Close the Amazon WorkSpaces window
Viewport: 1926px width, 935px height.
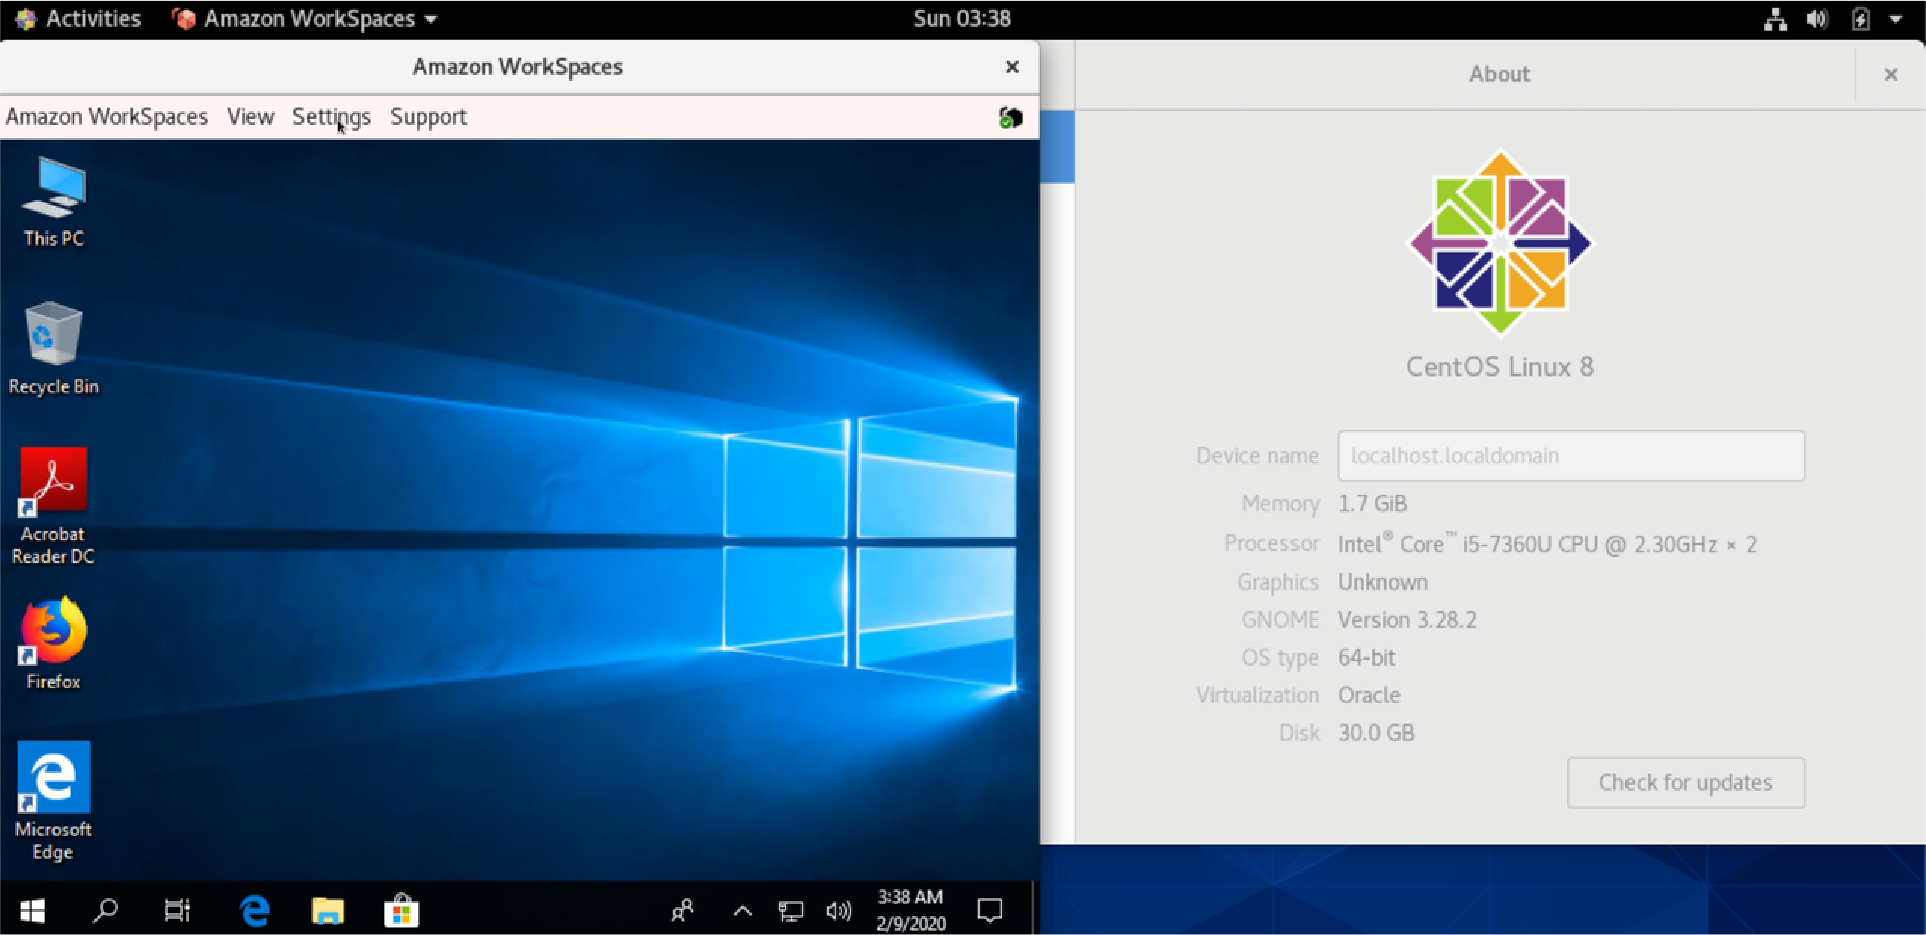tap(1012, 66)
